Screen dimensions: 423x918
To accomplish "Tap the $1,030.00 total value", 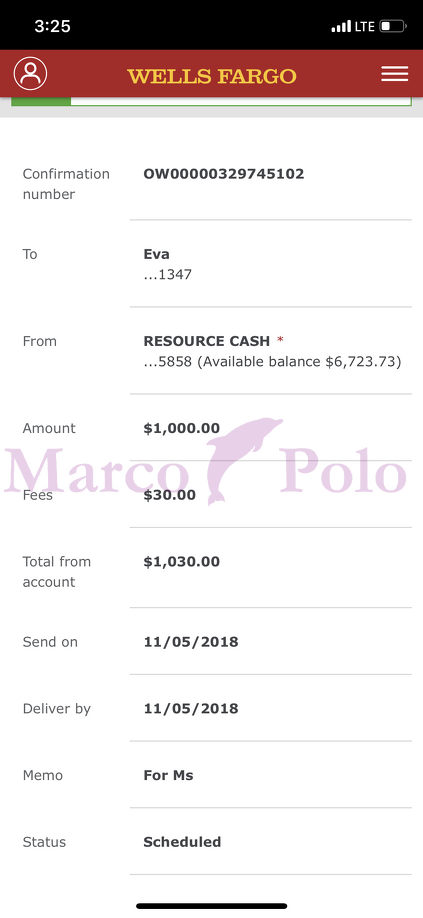I will pos(181,562).
